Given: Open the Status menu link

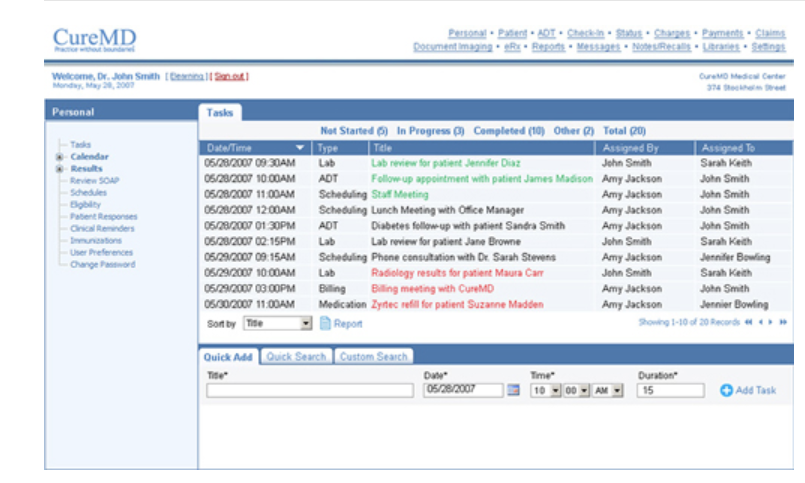Looking at the screenshot, I should 629,33.
